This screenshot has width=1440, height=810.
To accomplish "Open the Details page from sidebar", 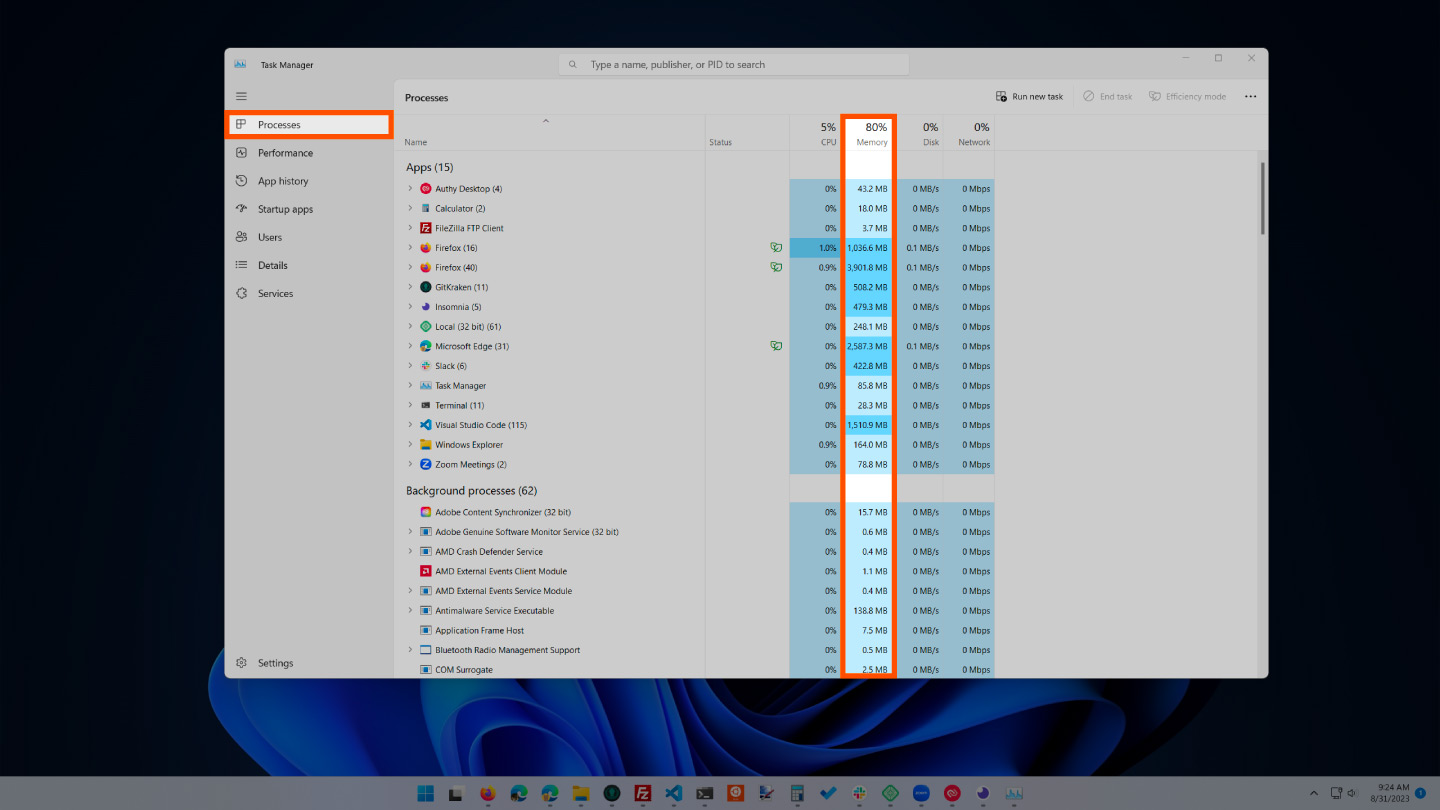I will 241,264.
